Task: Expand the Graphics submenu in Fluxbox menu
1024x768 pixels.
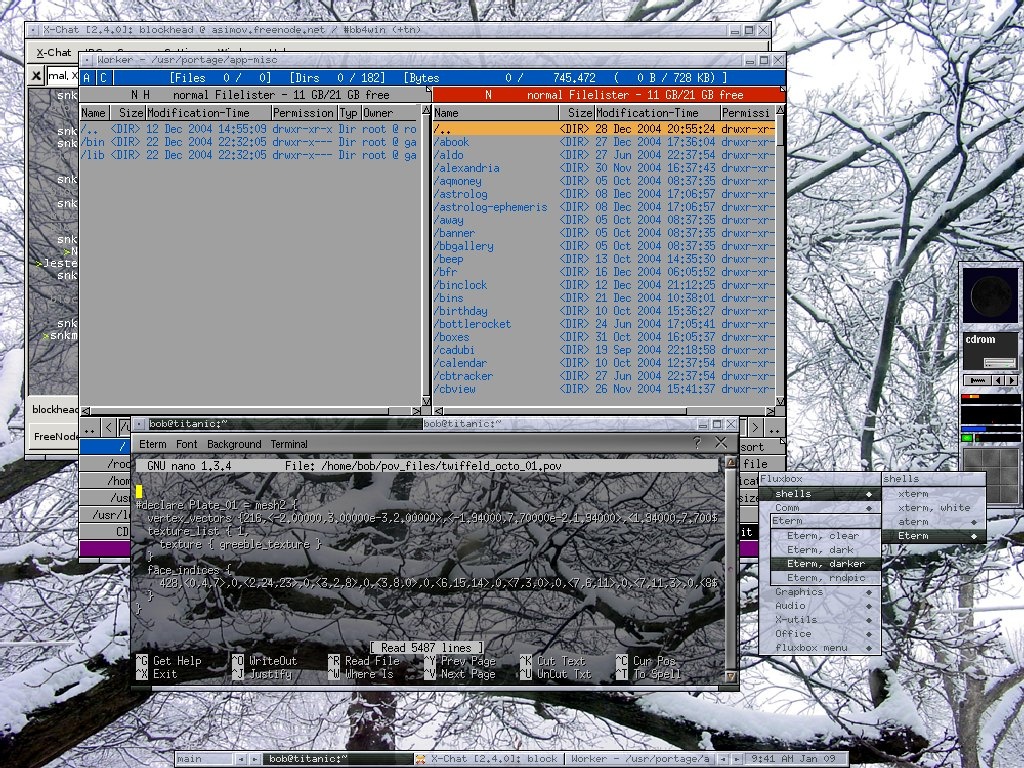Action: [x=820, y=592]
